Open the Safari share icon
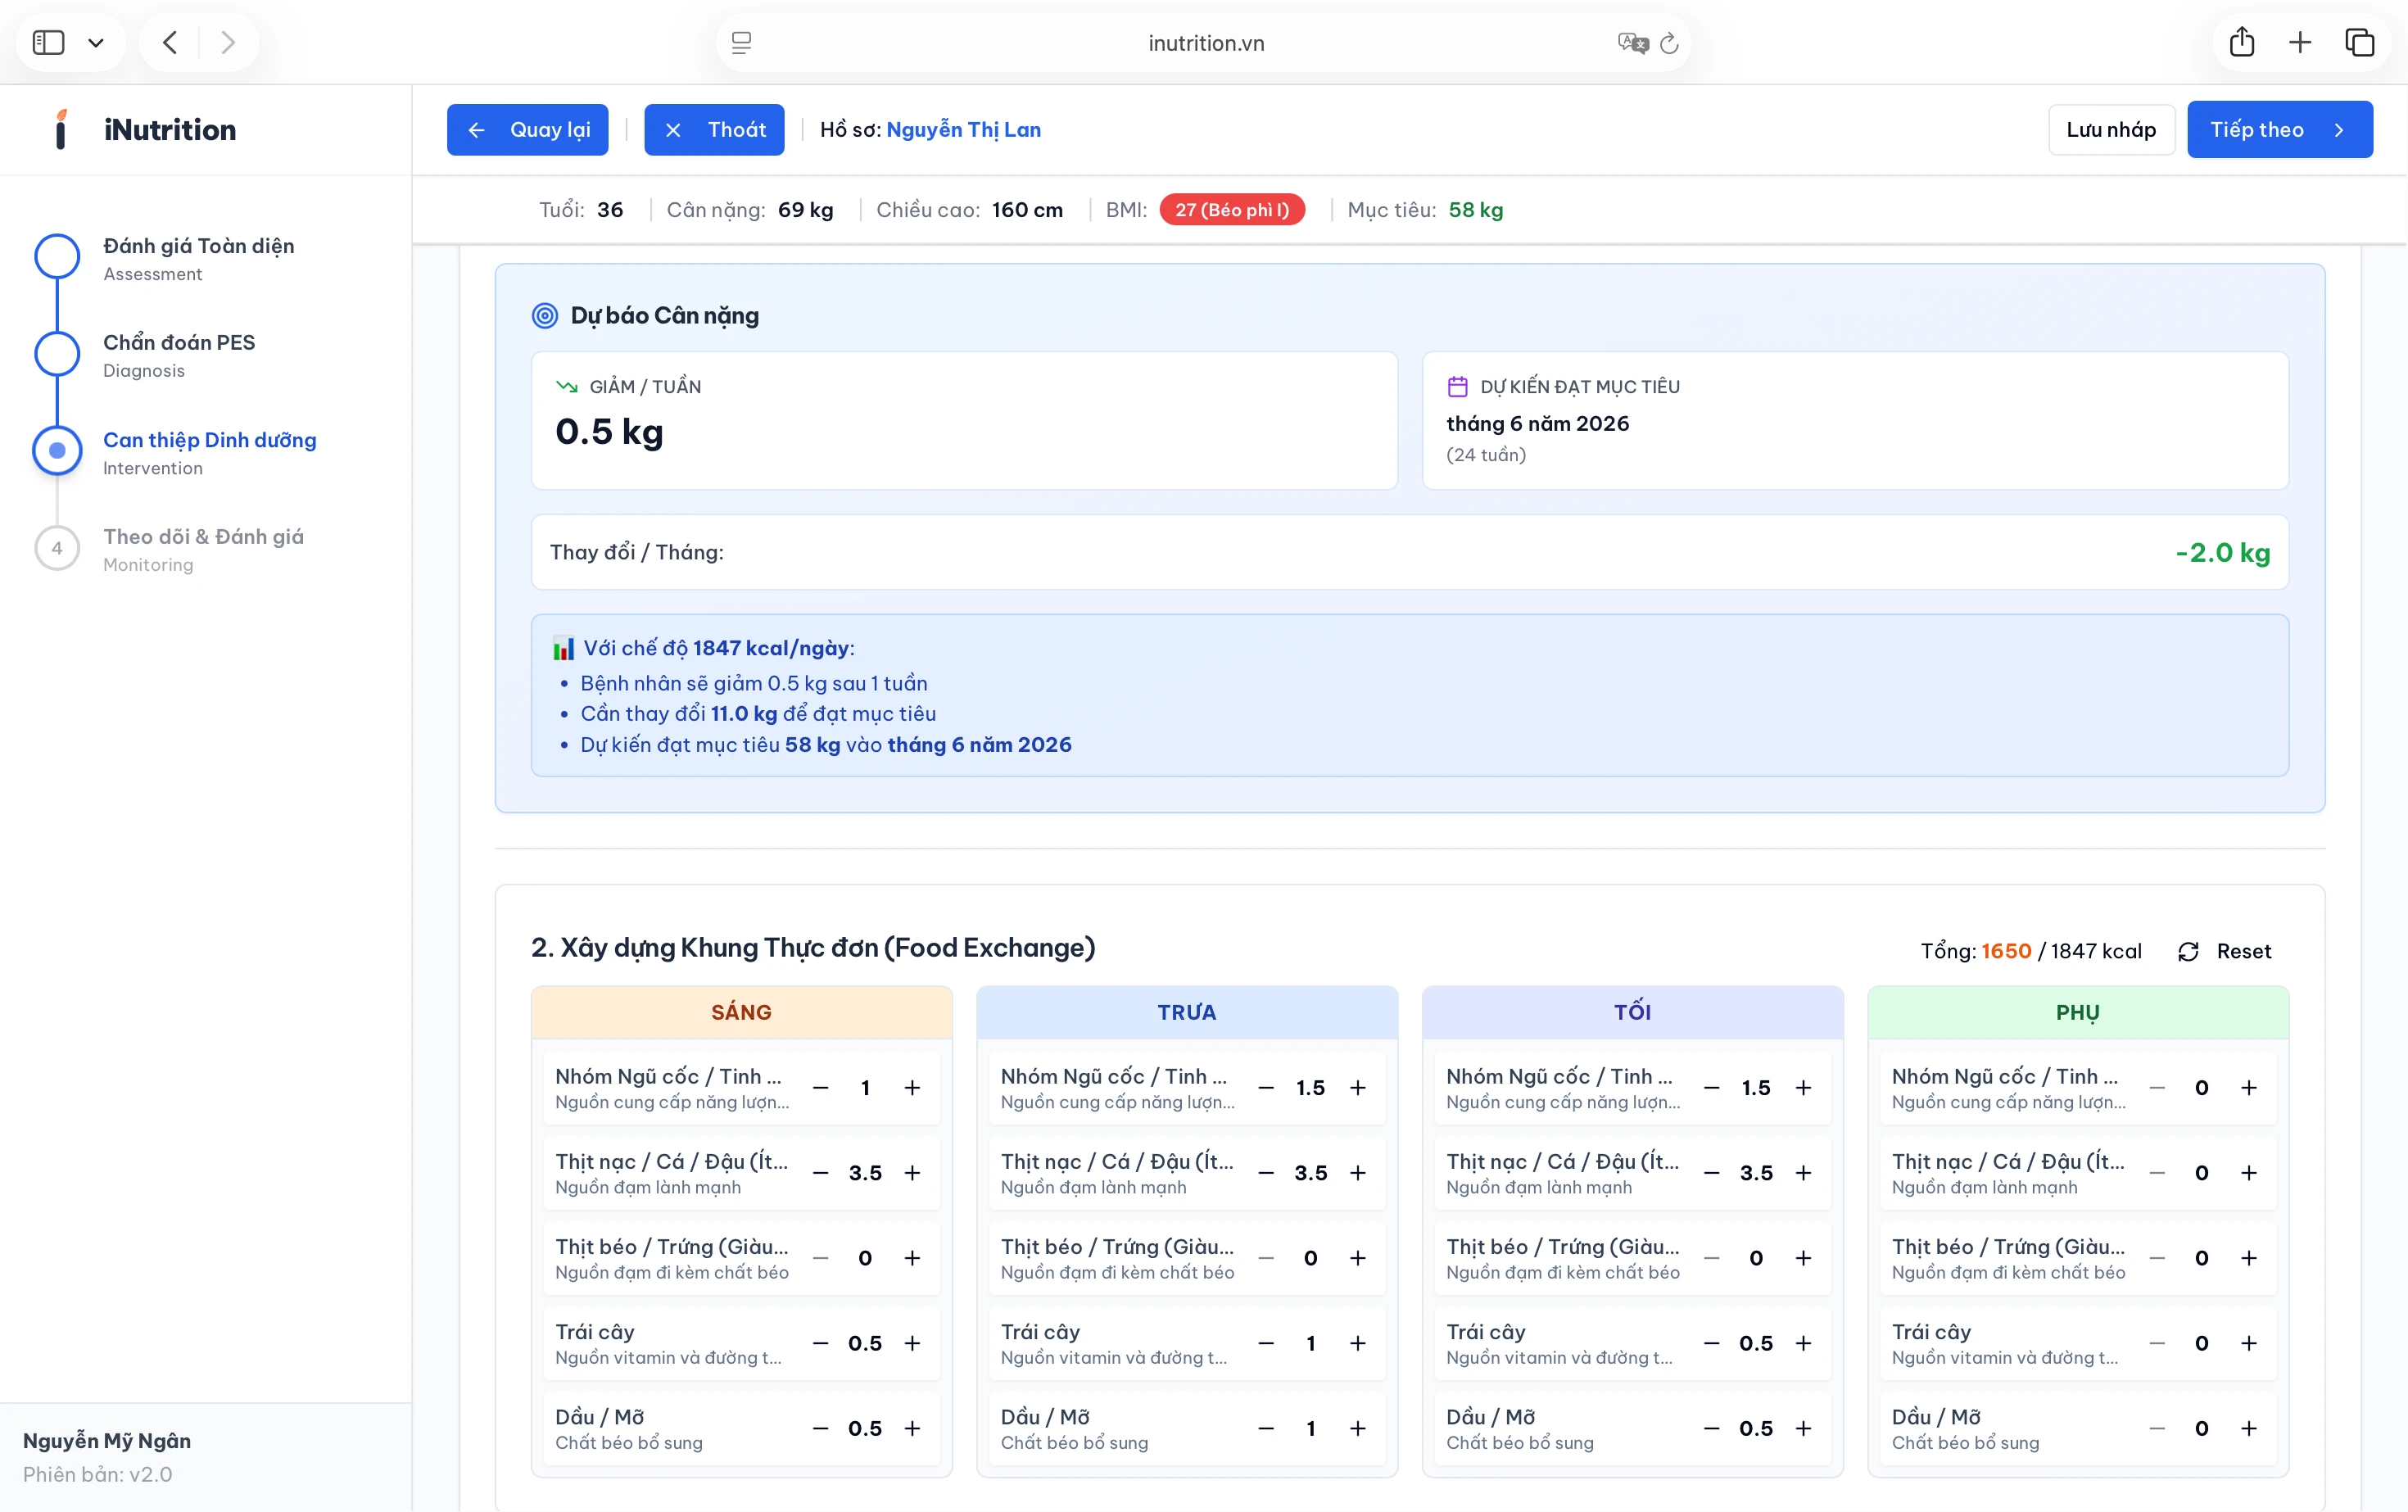 pyautogui.click(x=2241, y=42)
